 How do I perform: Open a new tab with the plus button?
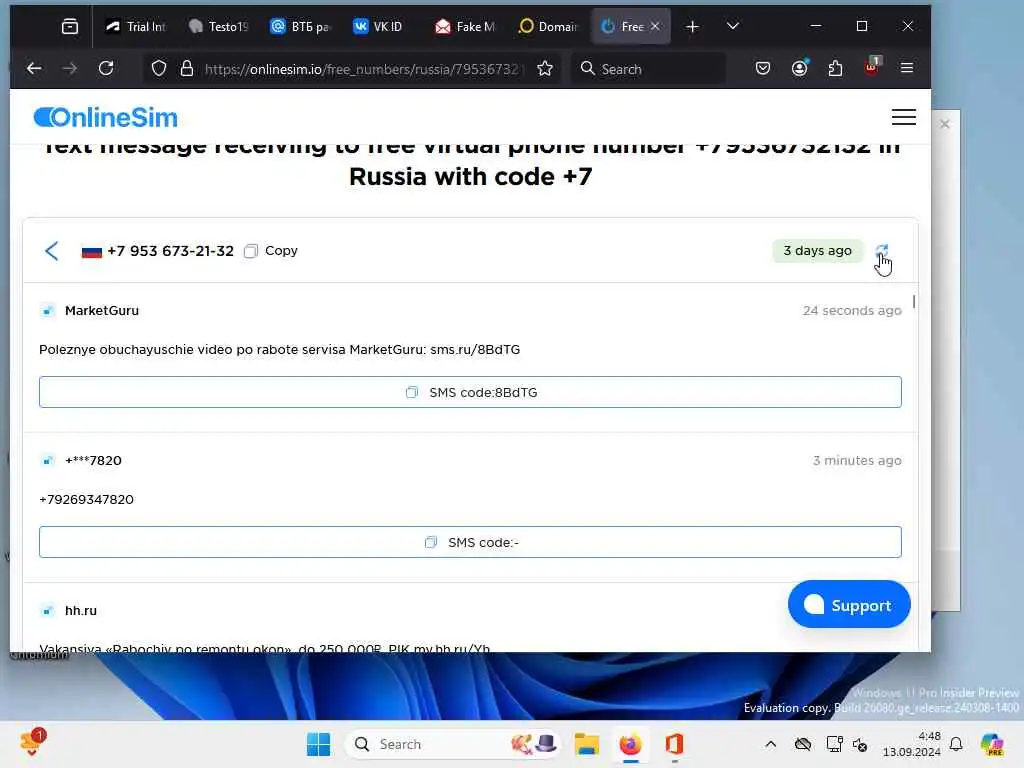tap(692, 27)
